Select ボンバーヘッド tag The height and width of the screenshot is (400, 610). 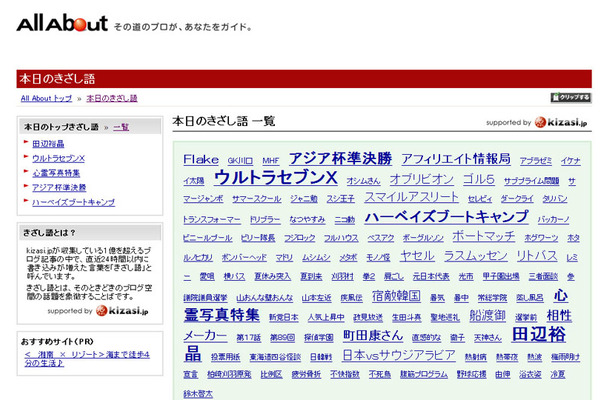(x=244, y=257)
